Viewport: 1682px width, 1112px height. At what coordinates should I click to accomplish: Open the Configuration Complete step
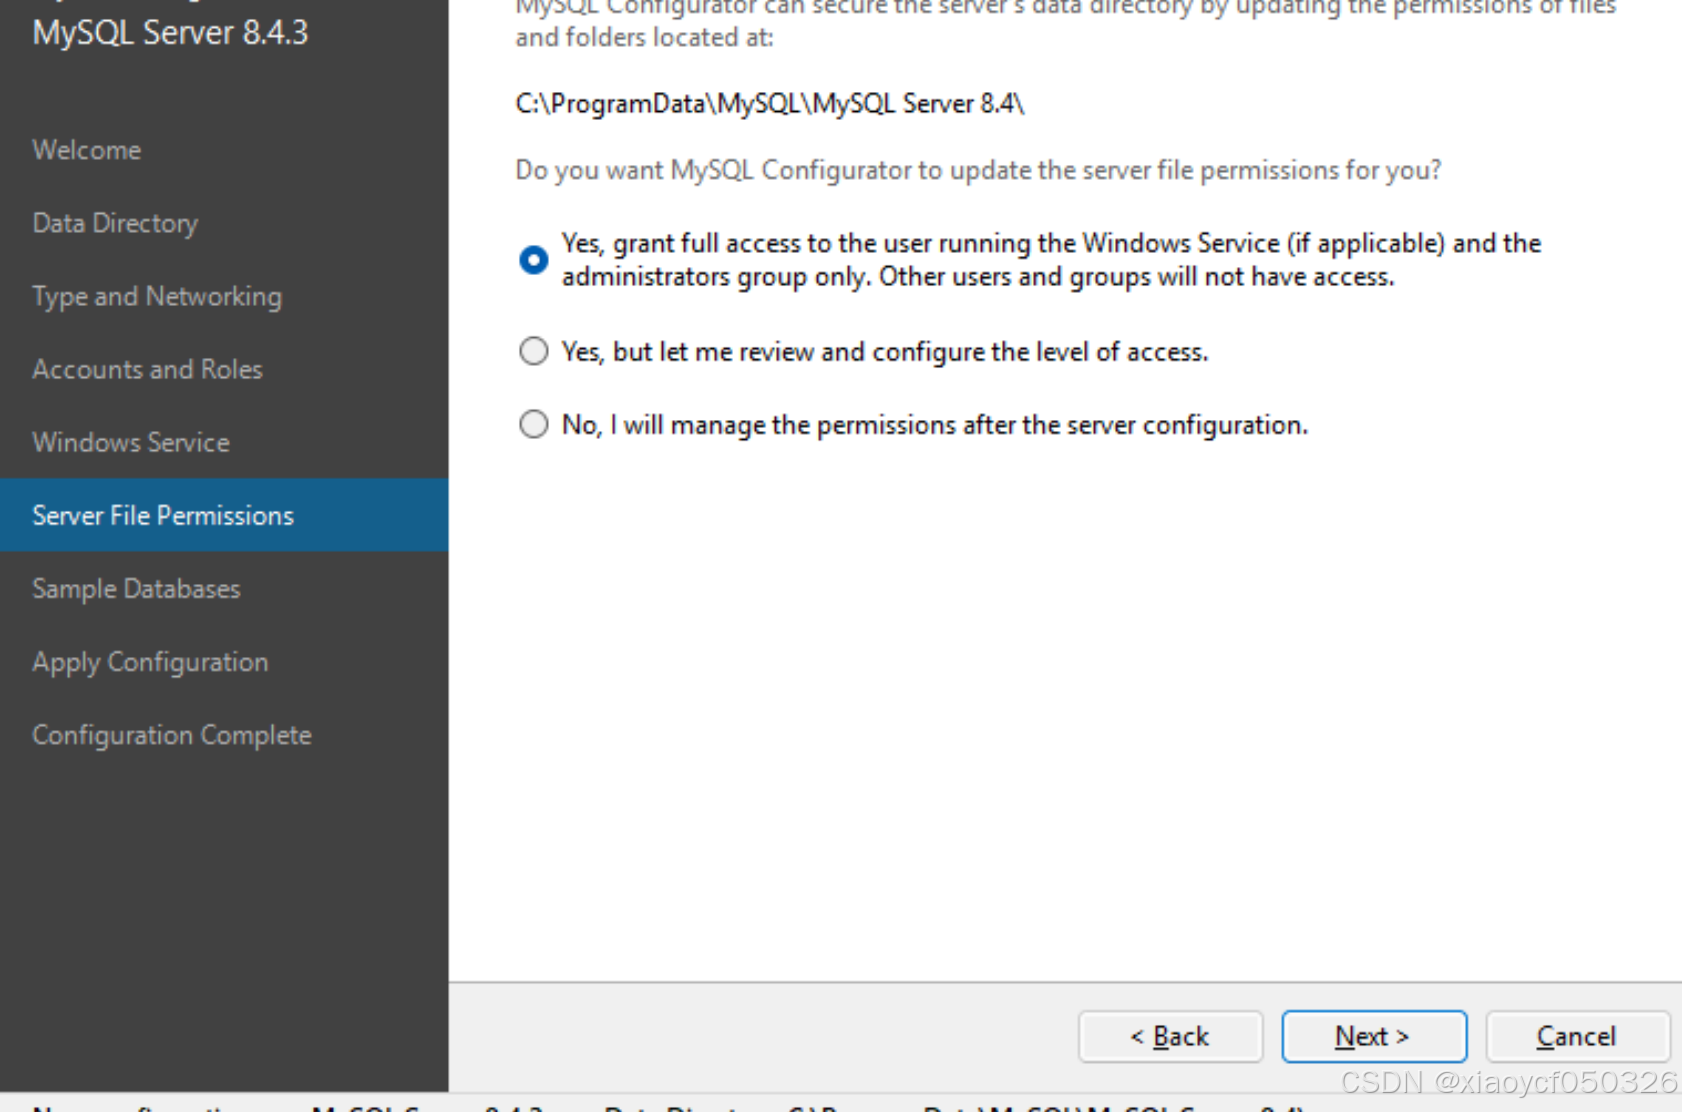[172, 735]
